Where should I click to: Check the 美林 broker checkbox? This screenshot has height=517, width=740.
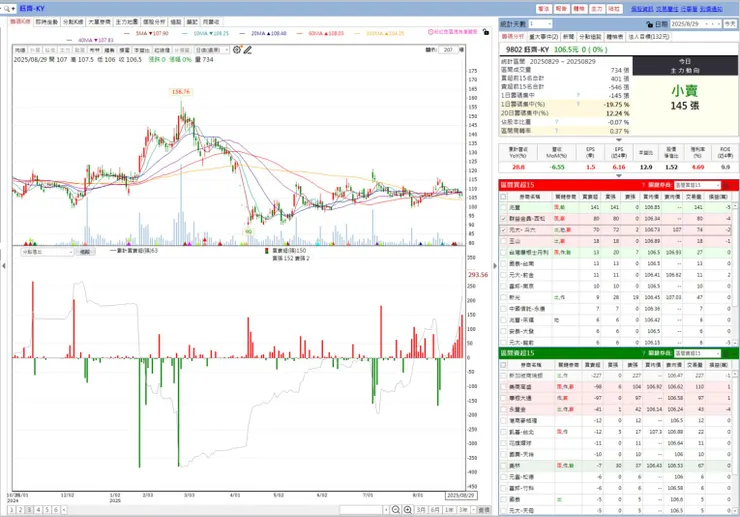[x=504, y=466]
